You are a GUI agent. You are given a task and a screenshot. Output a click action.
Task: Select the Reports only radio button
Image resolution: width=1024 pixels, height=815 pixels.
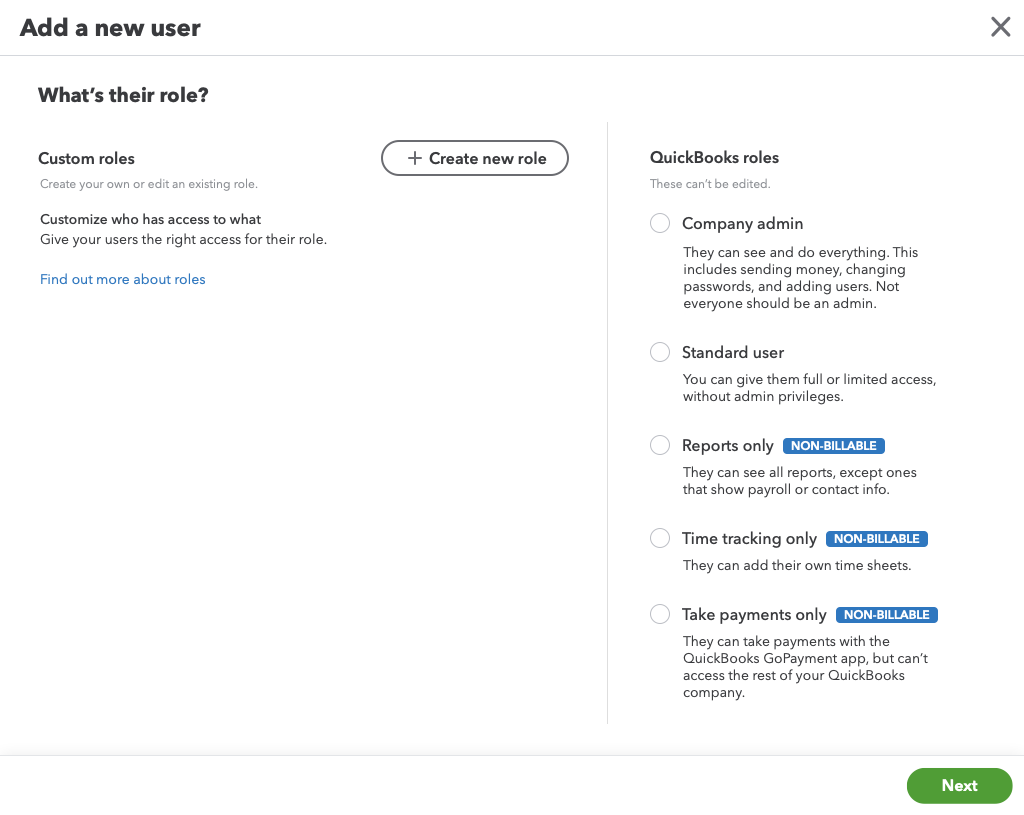660,445
